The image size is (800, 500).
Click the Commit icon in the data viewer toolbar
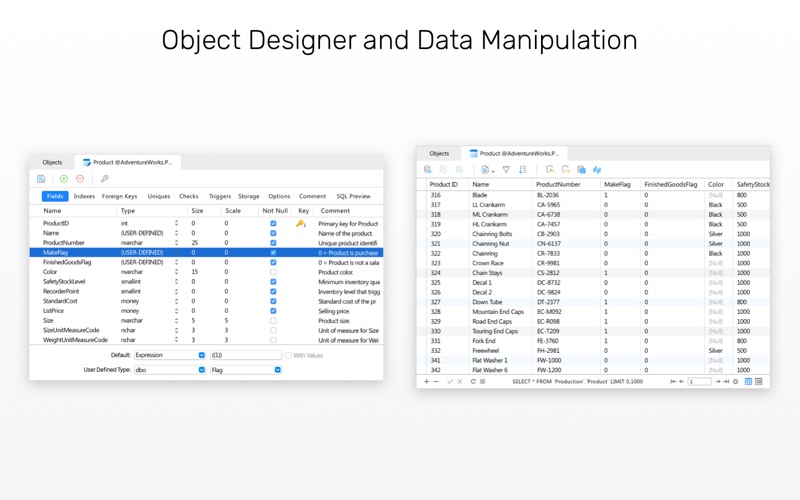(x=443, y=169)
